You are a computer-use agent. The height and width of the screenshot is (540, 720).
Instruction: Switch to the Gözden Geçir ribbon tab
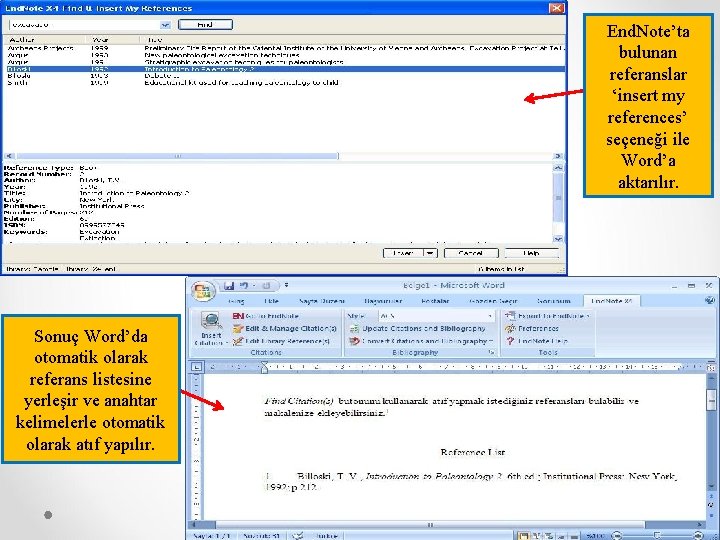click(x=493, y=301)
